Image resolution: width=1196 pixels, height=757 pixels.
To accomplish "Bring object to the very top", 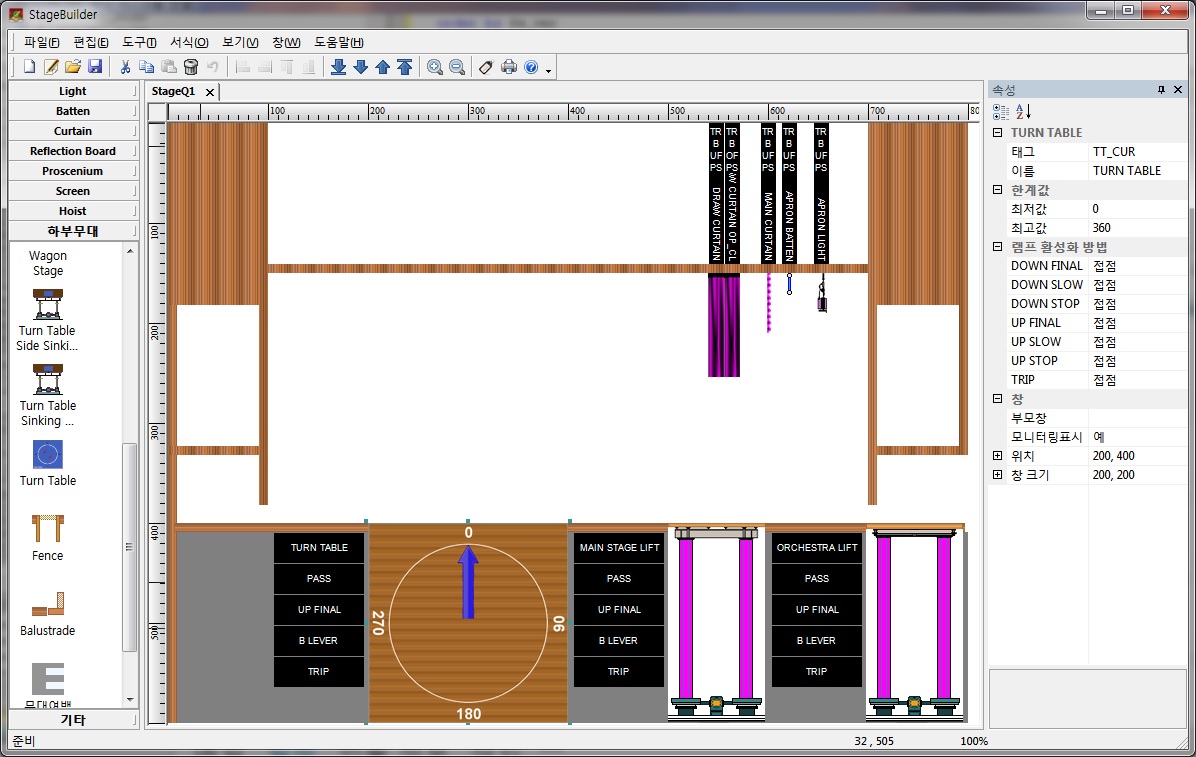I will (x=405, y=67).
